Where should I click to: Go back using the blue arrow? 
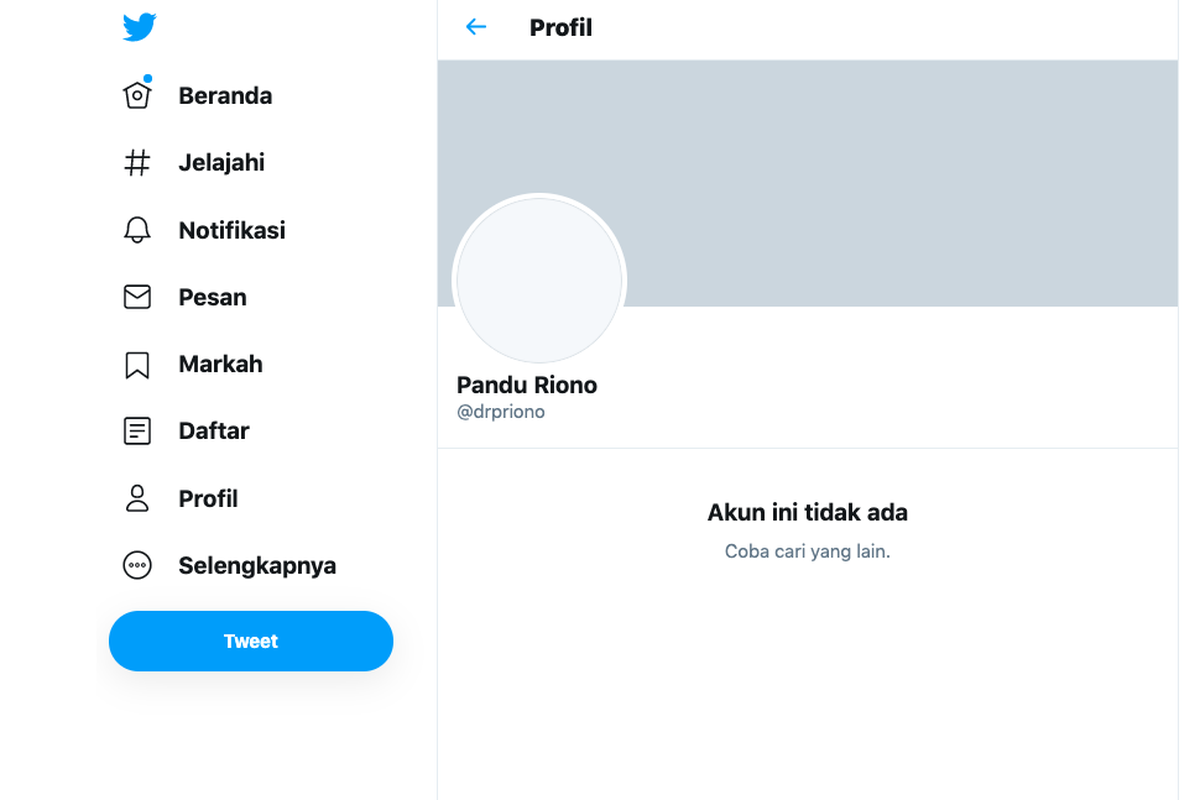coord(476,27)
